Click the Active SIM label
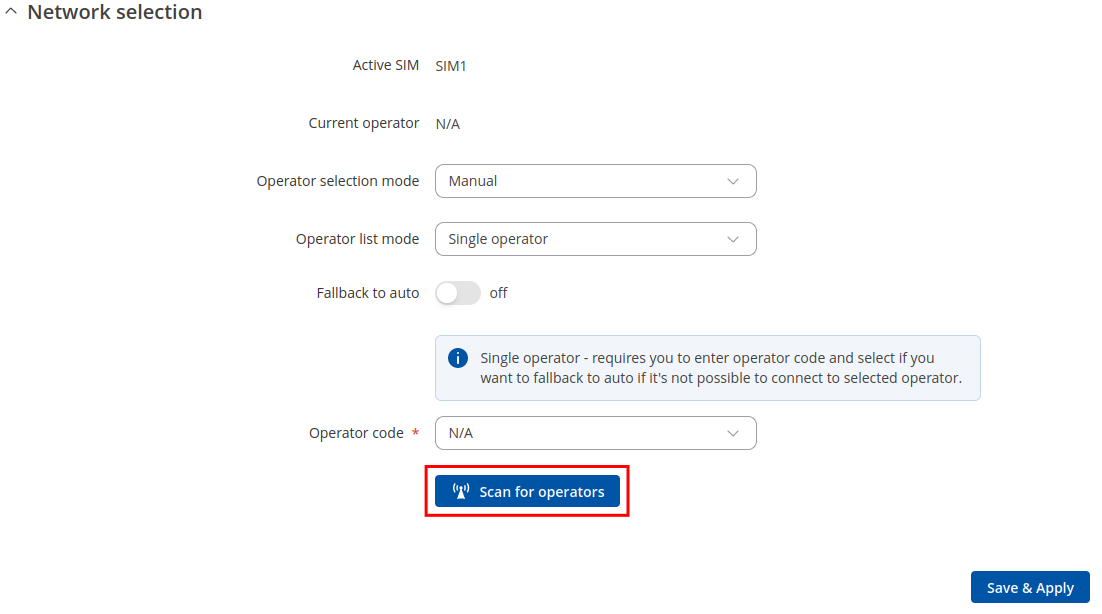 [x=386, y=65]
